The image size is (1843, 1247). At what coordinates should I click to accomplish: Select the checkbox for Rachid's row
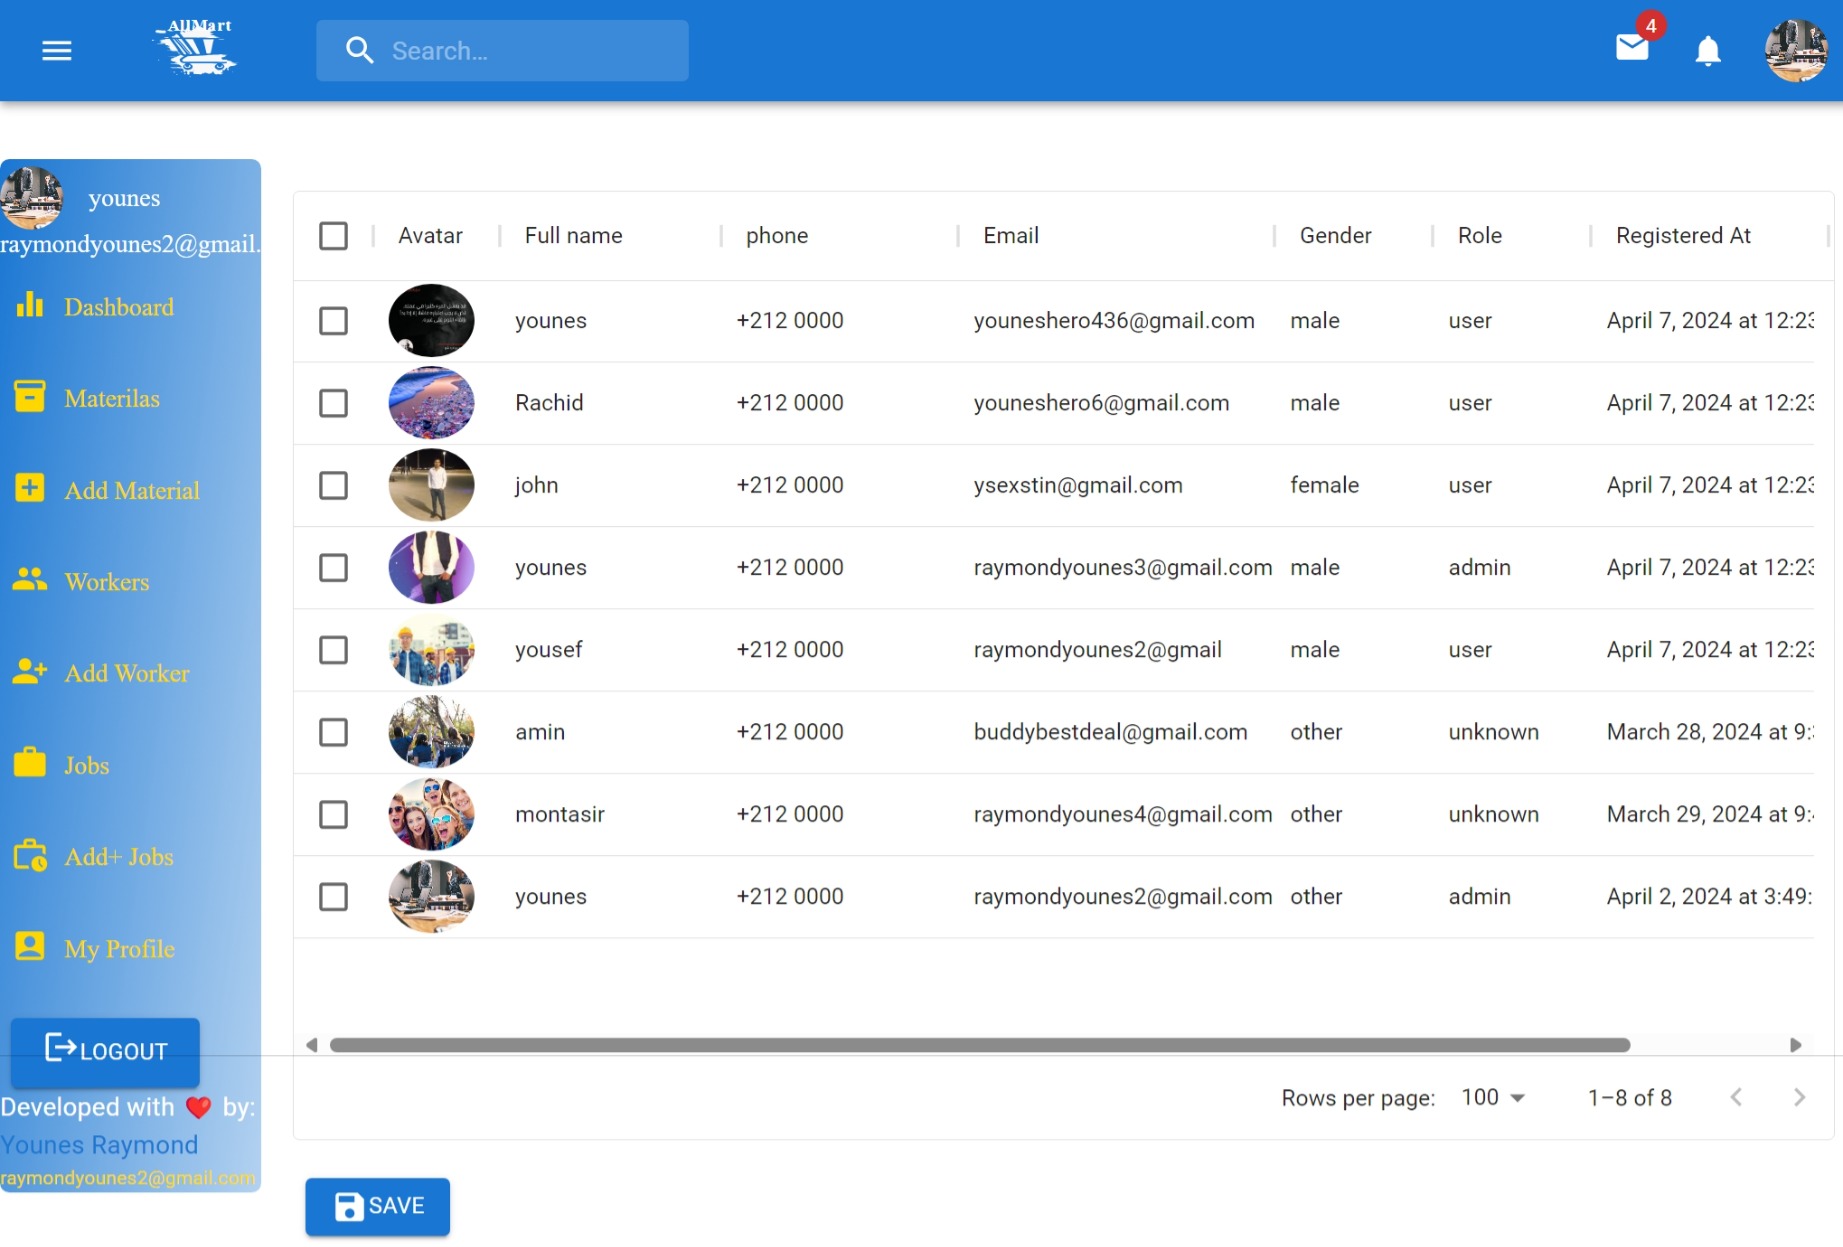(333, 403)
